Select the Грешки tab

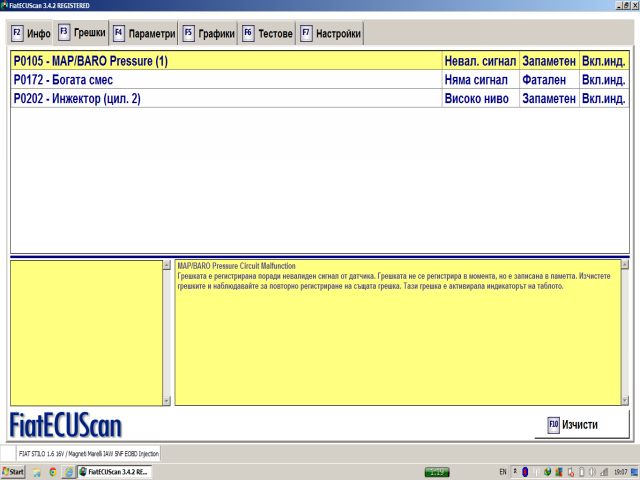point(82,32)
